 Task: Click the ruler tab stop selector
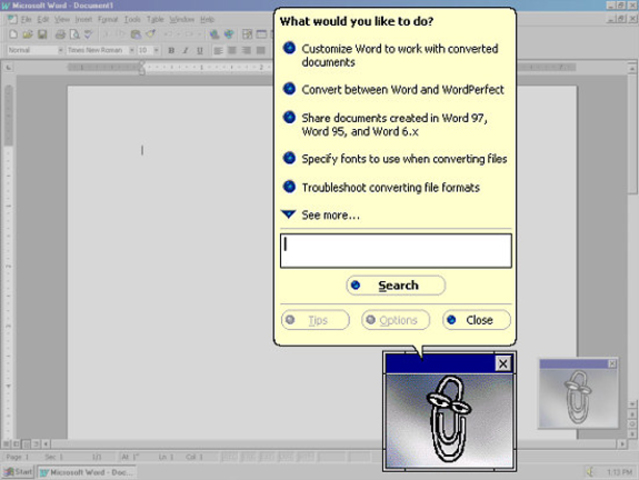click(x=8, y=68)
